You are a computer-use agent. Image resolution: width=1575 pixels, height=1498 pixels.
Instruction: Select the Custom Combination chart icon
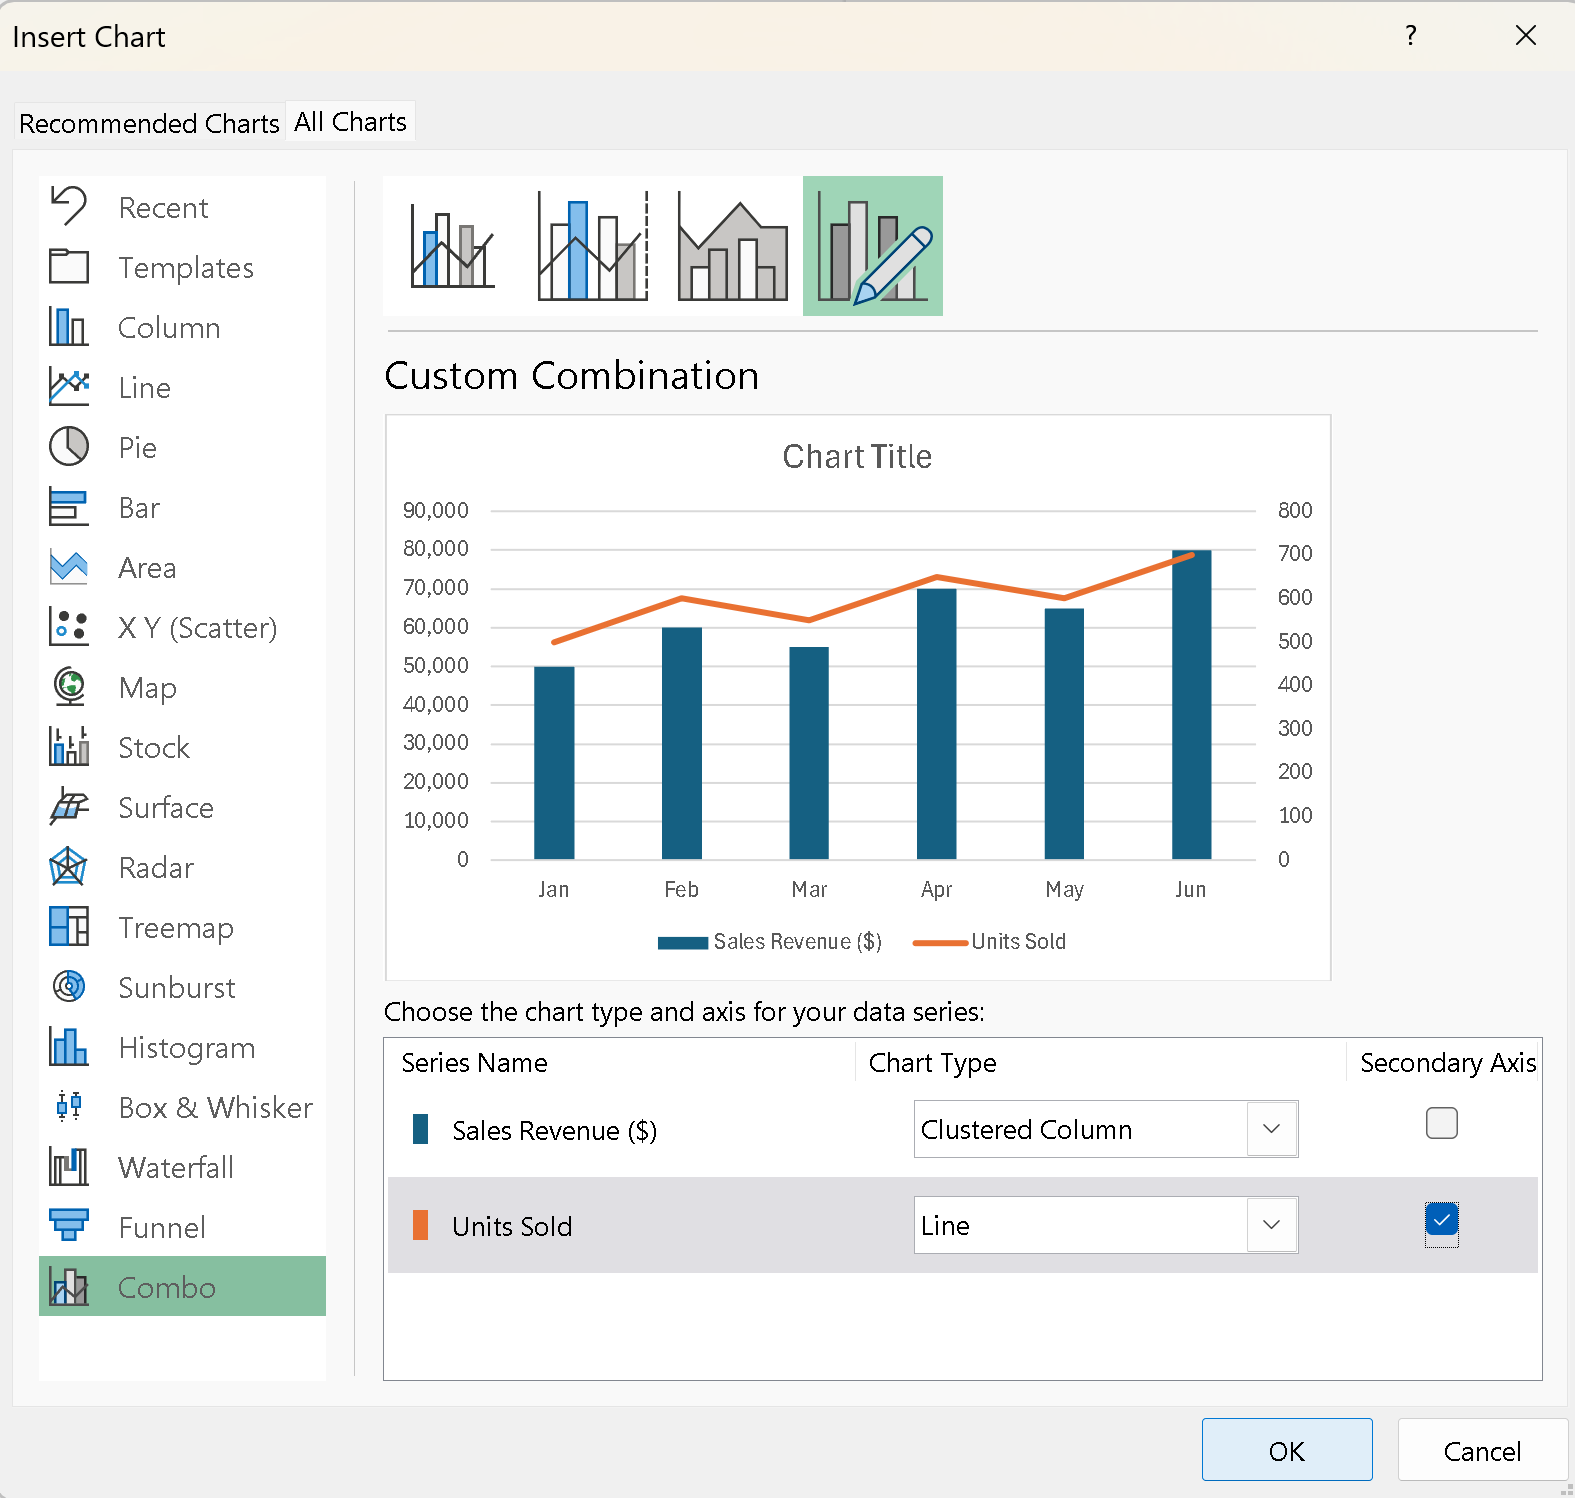[872, 246]
